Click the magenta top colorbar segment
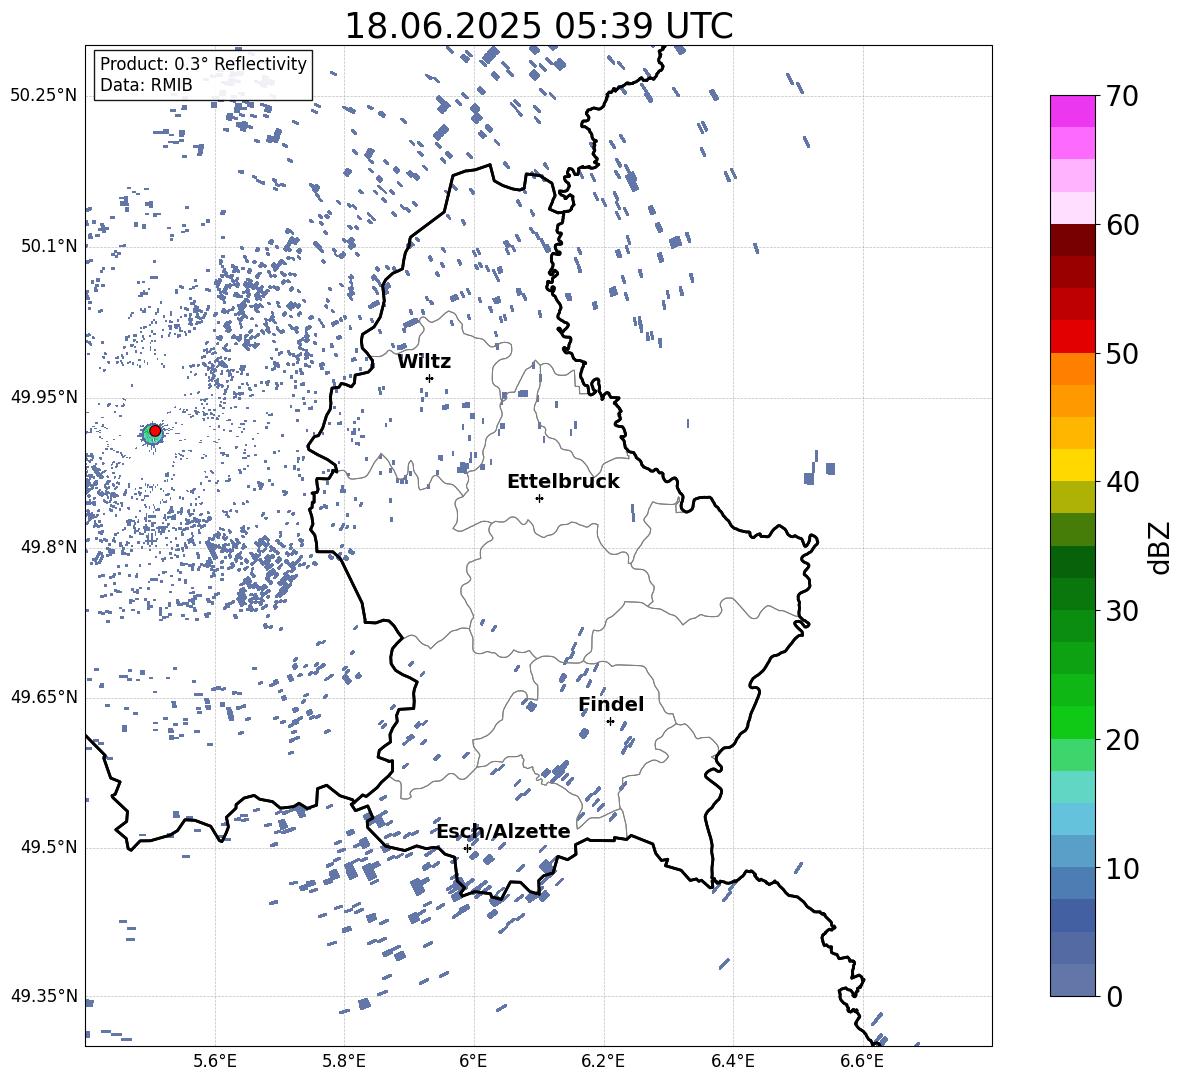The height and width of the screenshot is (1081, 1184). pos(1073,111)
